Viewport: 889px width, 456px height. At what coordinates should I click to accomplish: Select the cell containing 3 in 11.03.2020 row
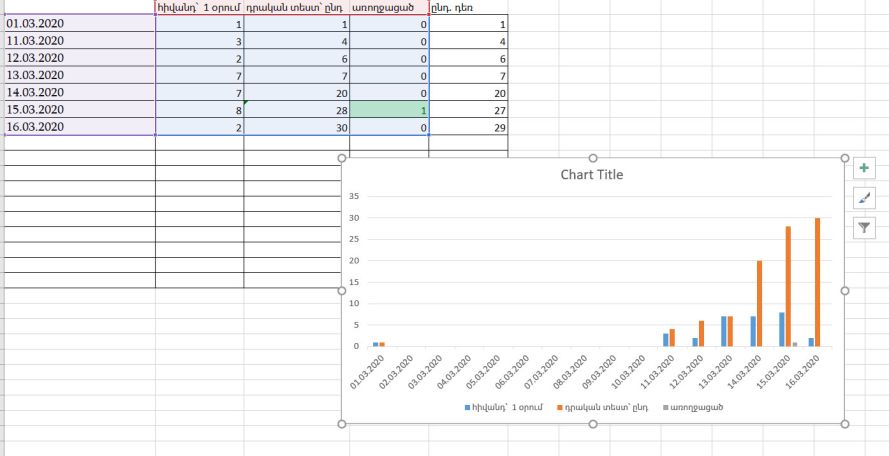click(x=200, y=41)
